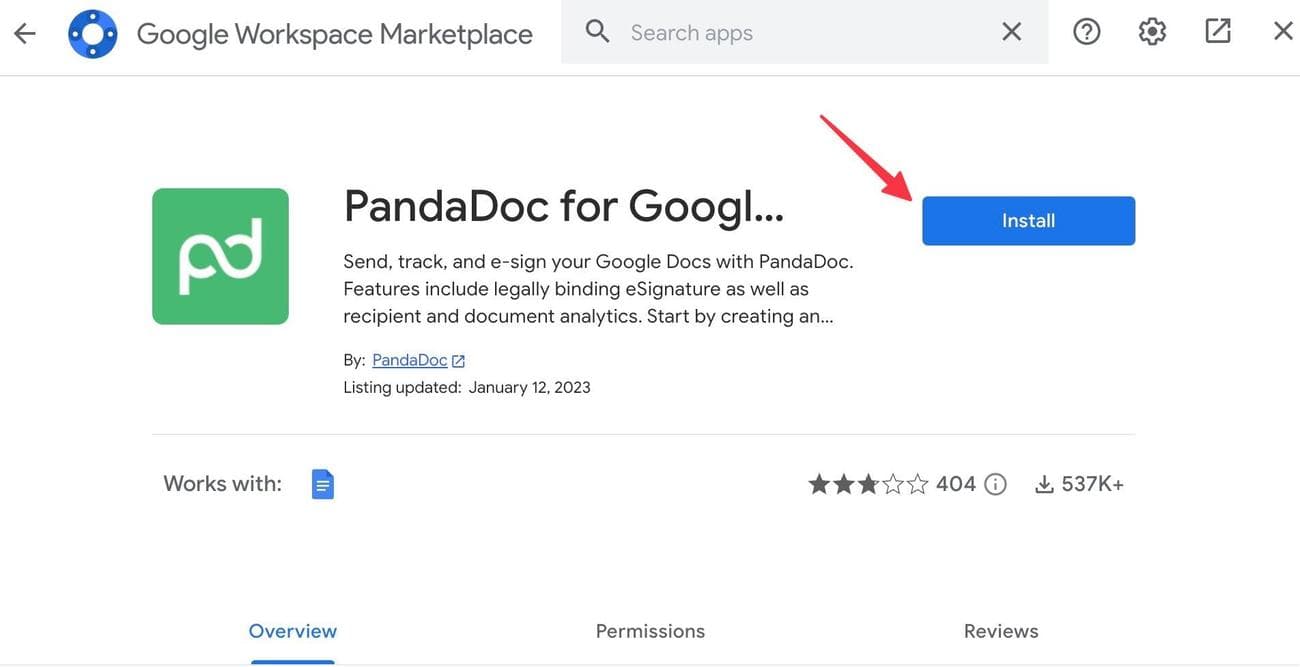The height and width of the screenshot is (667, 1300).
Task: Click the Google Workspace Marketplace logo
Action: coord(92,30)
